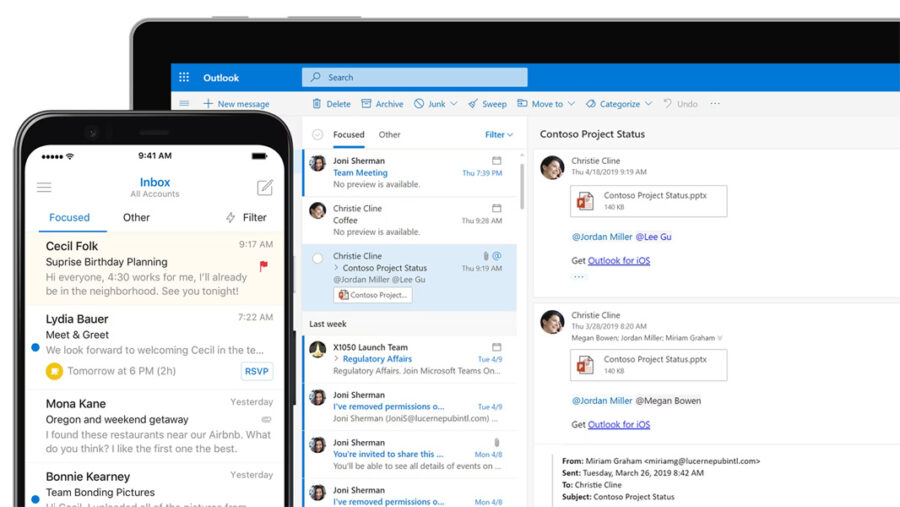Open Christie Cline Coffee email
Screen dimensions: 900x507
click(410, 220)
